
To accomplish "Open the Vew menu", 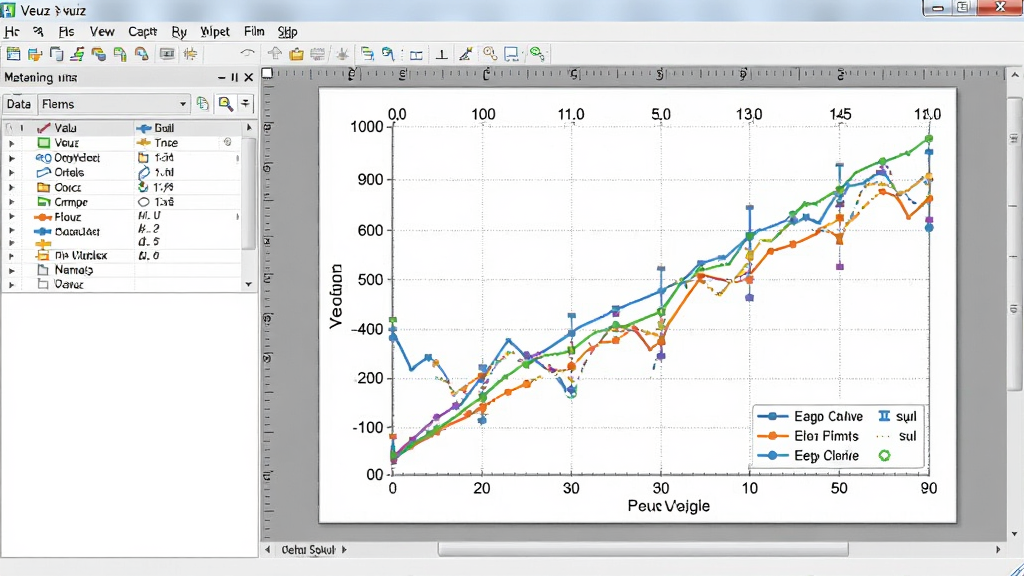I will click(x=102, y=31).
